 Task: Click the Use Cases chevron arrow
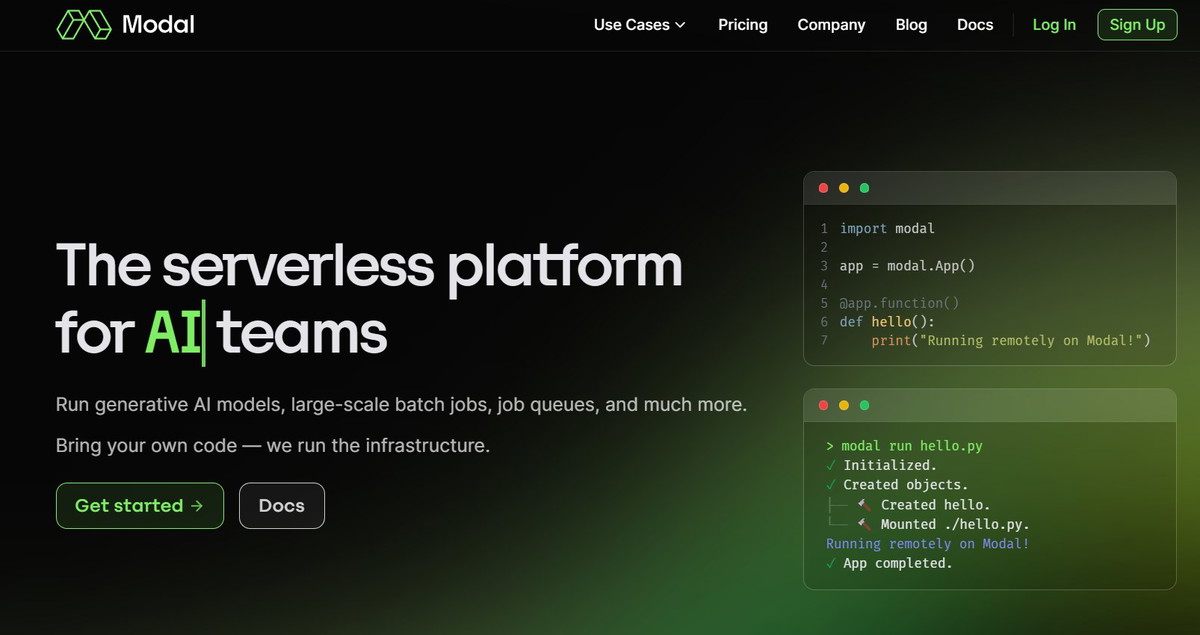tap(680, 25)
